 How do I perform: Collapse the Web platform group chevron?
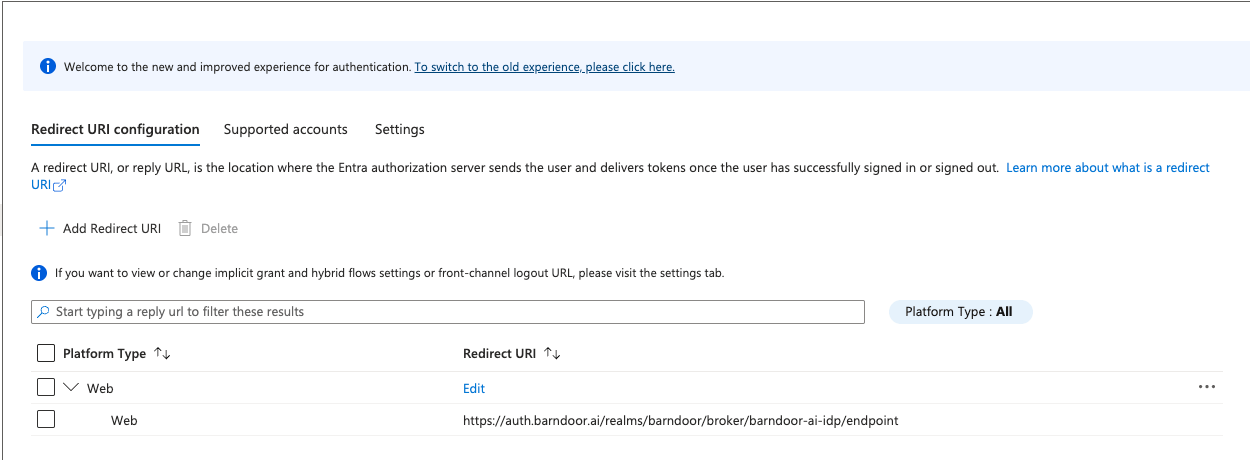click(x=71, y=387)
